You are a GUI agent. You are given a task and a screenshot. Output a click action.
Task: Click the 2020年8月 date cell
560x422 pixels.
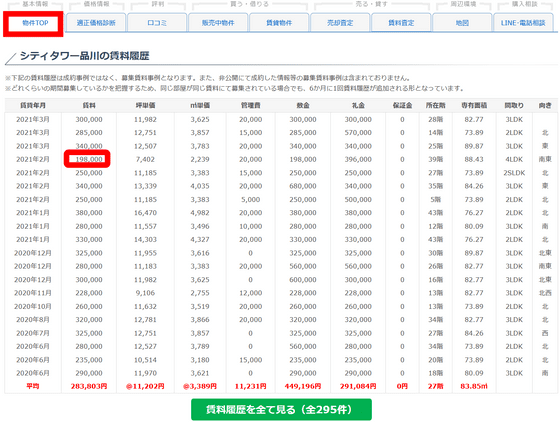point(32,320)
